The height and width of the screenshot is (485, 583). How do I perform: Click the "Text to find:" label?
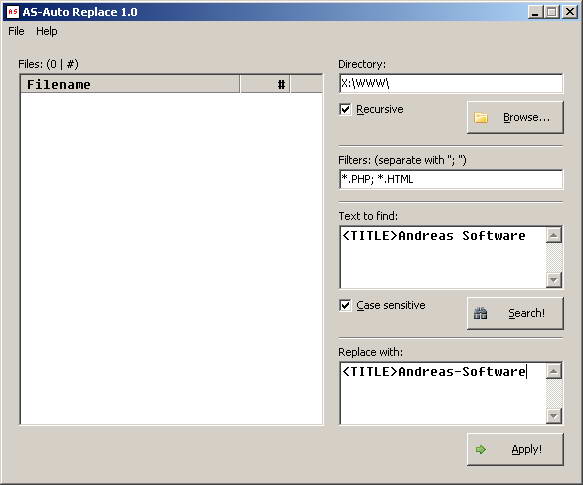coord(368,216)
